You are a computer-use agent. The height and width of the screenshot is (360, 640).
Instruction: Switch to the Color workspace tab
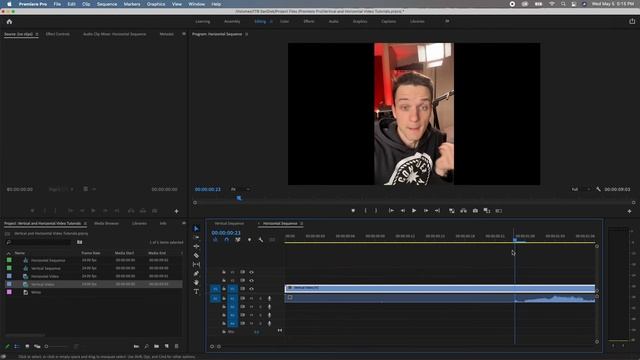[284, 21]
